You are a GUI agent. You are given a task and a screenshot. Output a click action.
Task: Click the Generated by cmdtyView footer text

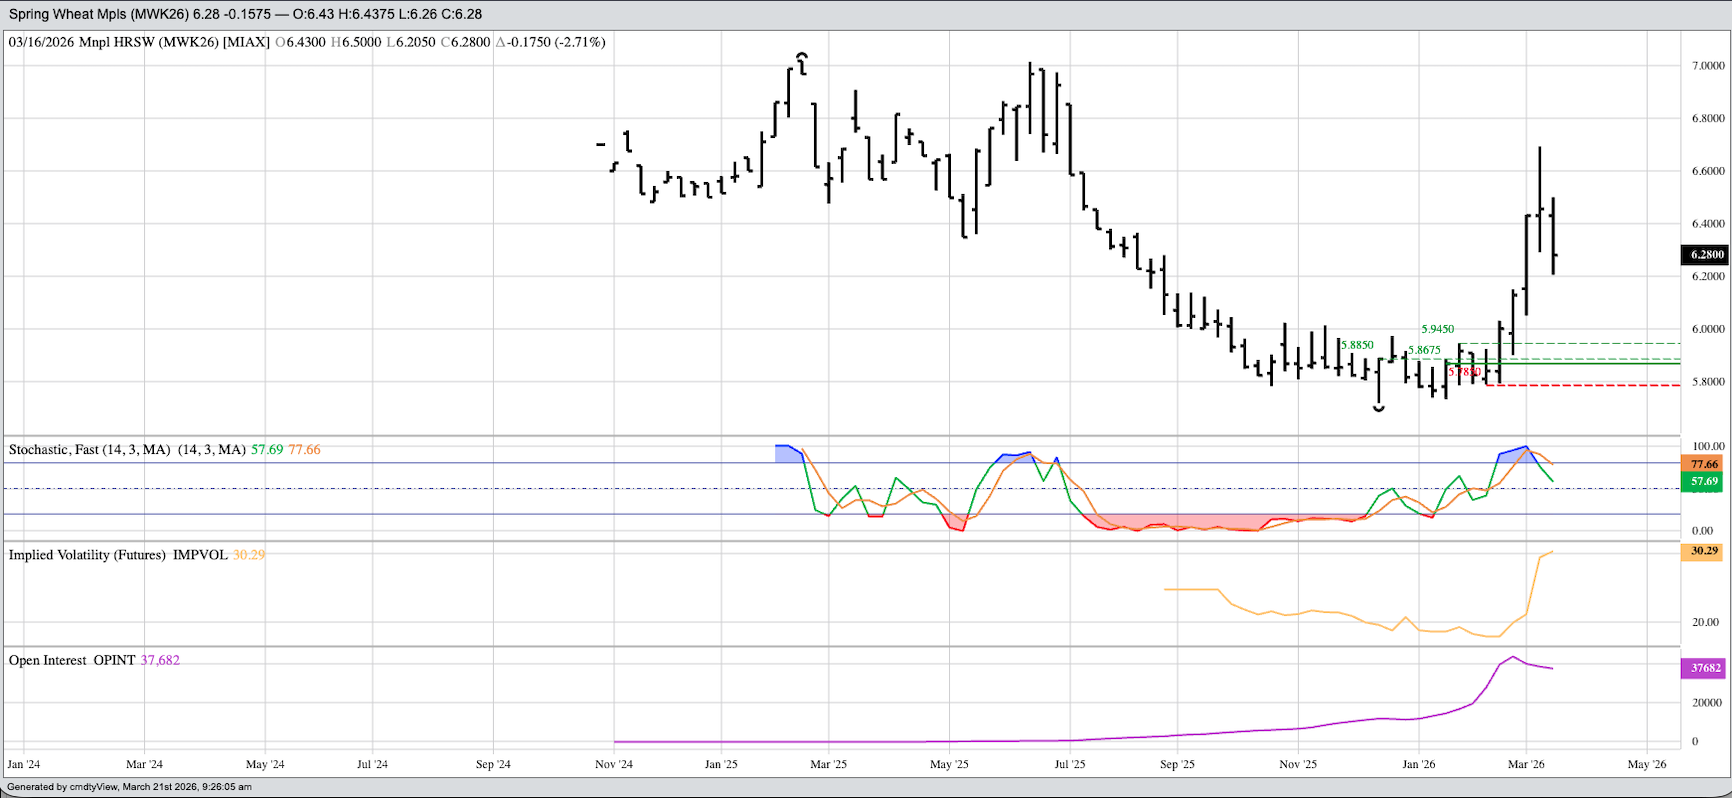coord(129,787)
